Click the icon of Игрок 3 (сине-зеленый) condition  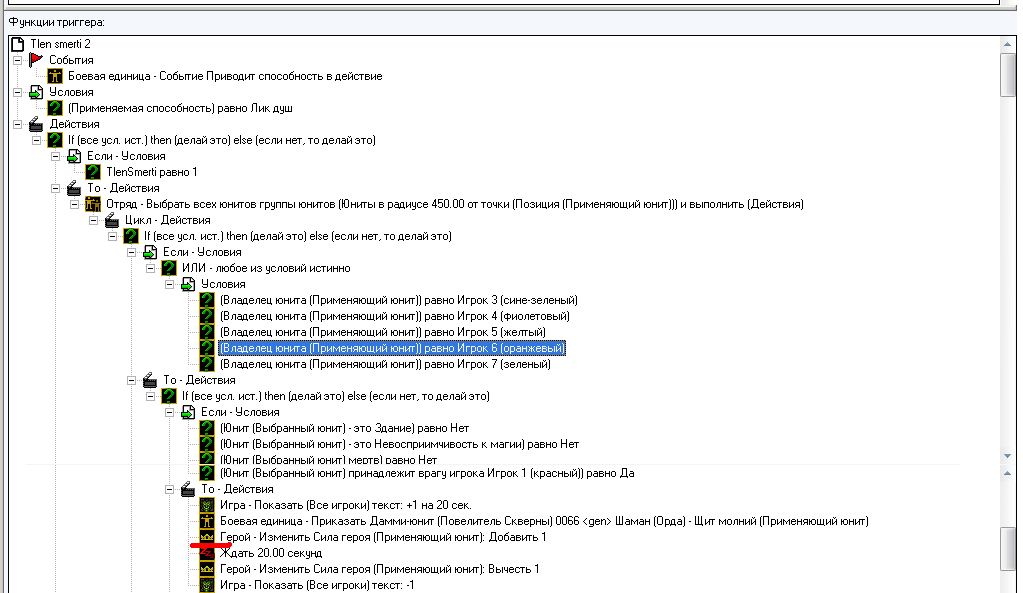point(207,300)
